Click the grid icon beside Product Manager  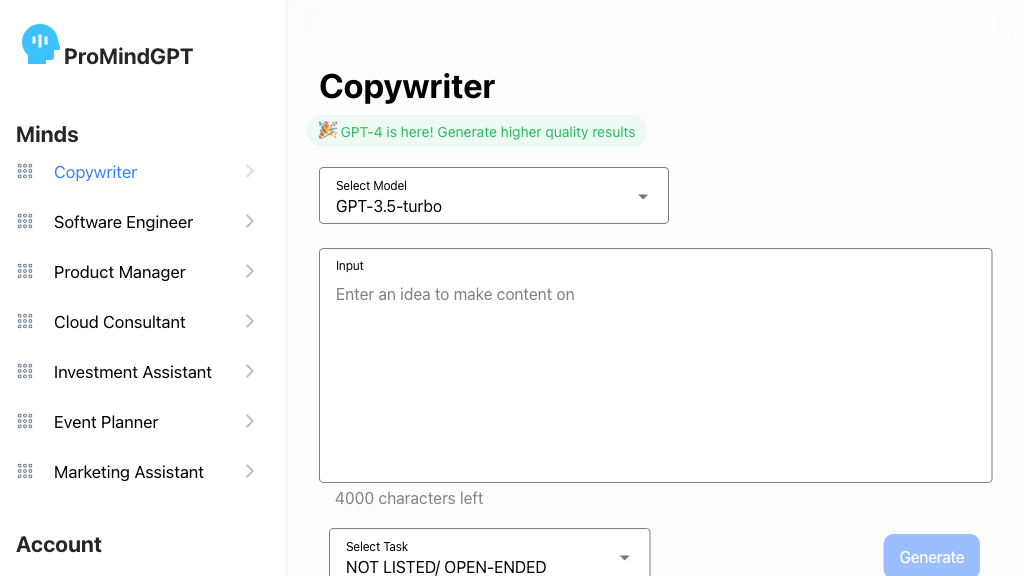[x=25, y=272]
